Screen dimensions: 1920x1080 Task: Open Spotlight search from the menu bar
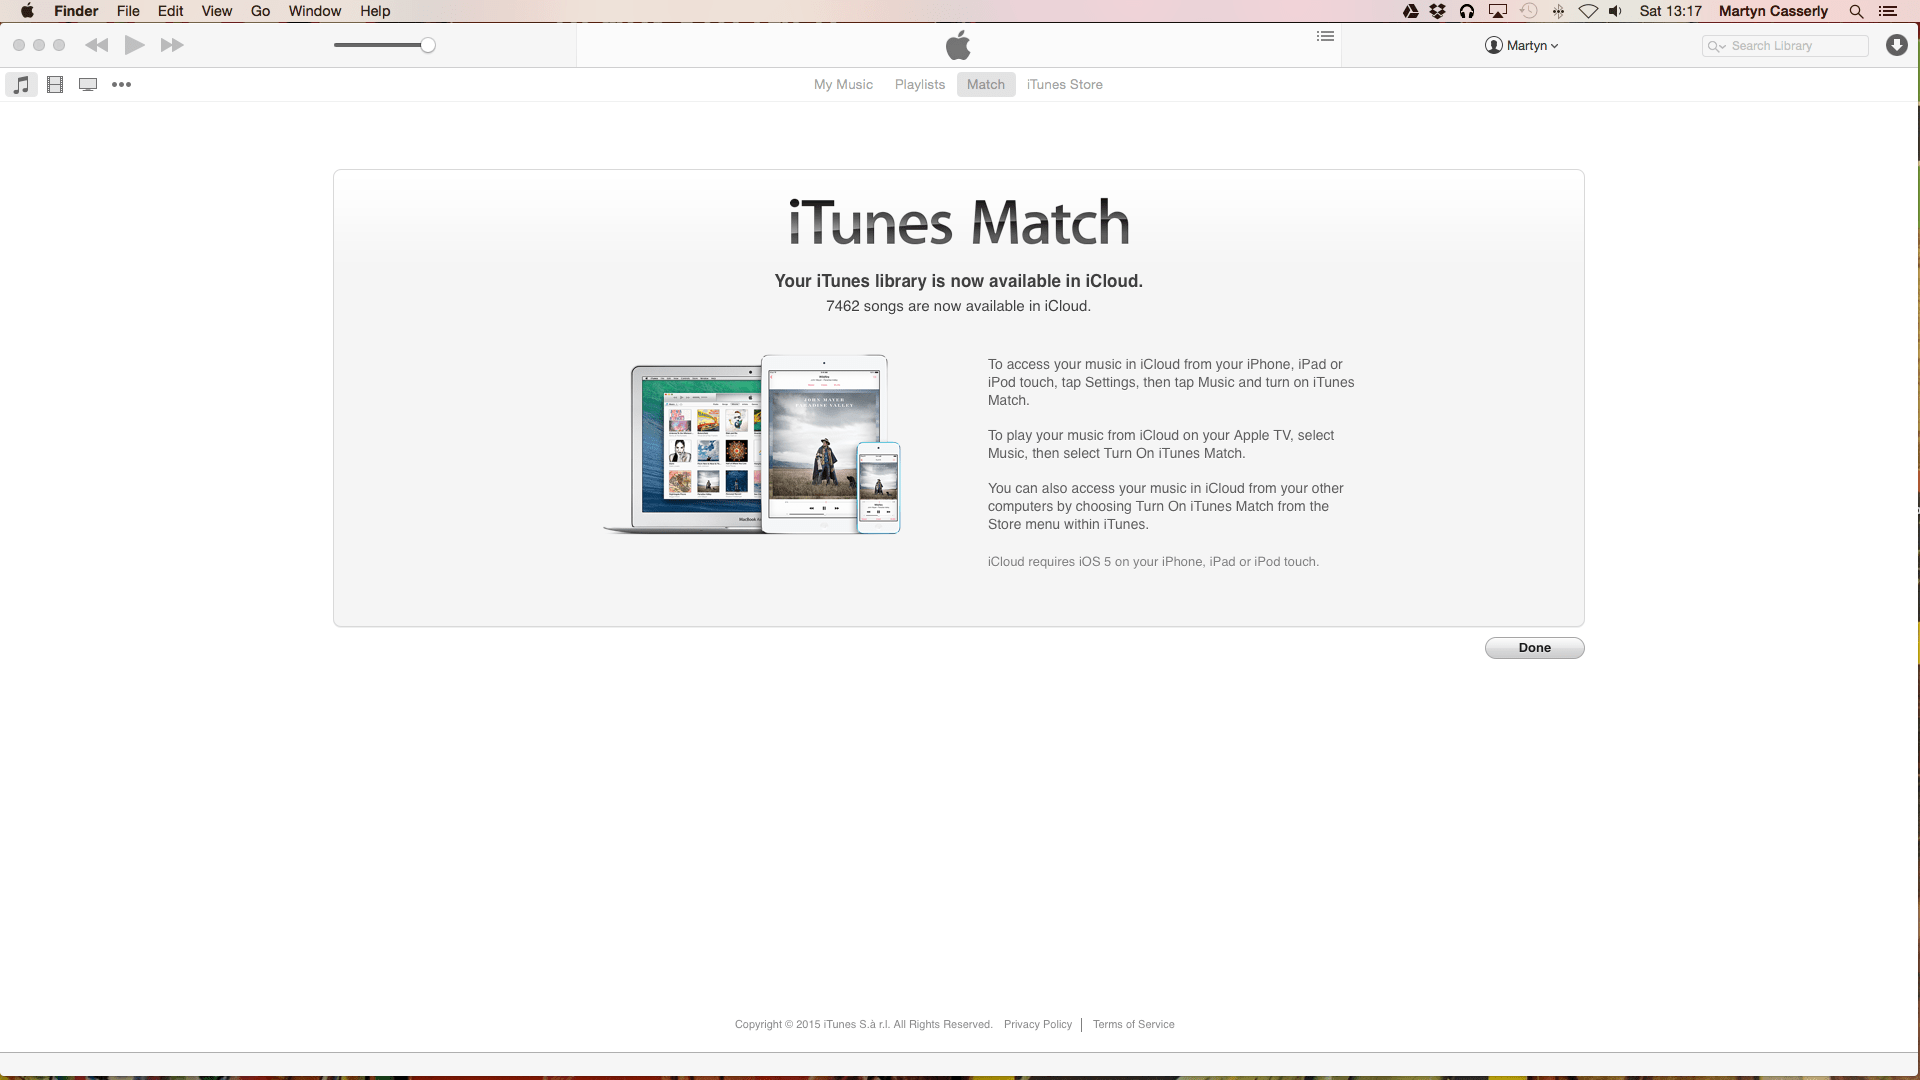pos(1856,11)
